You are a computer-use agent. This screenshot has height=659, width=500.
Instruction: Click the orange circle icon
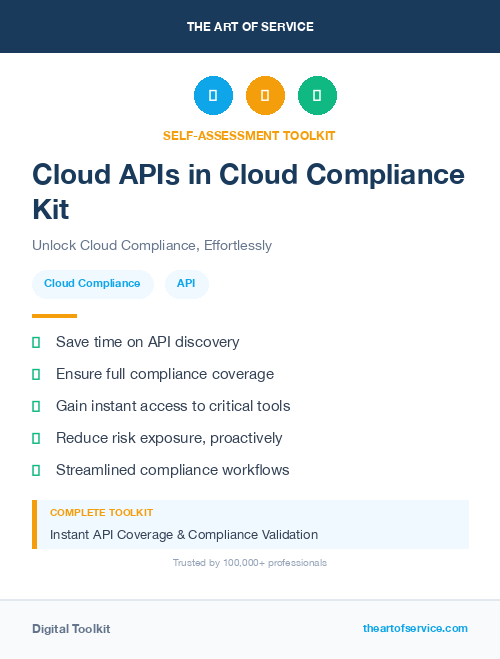click(265, 95)
